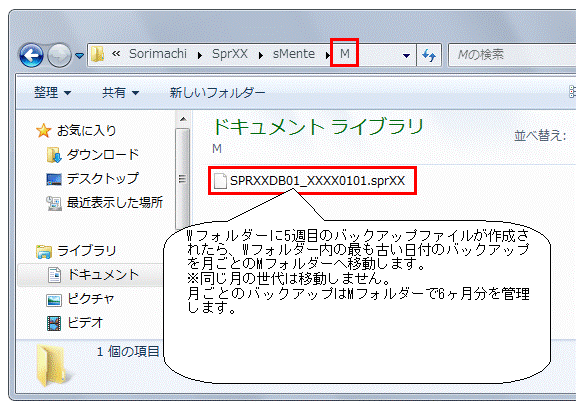Open the 整理 menu
Viewport: 576px width, 409px height.
pyautogui.click(x=52, y=93)
